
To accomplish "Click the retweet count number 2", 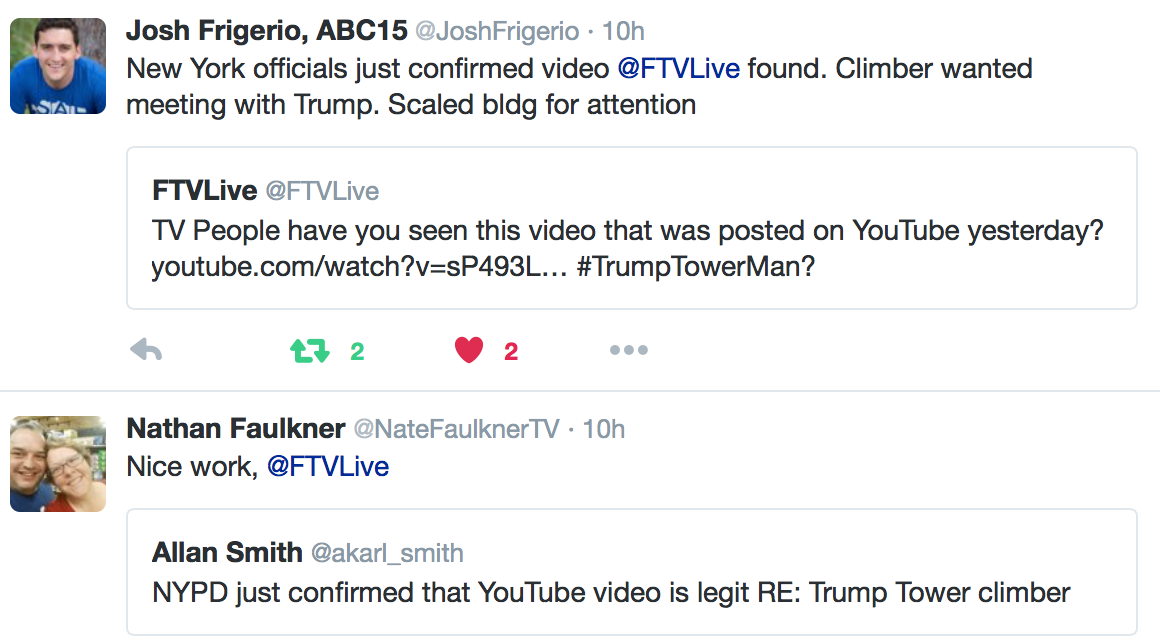I will point(357,352).
